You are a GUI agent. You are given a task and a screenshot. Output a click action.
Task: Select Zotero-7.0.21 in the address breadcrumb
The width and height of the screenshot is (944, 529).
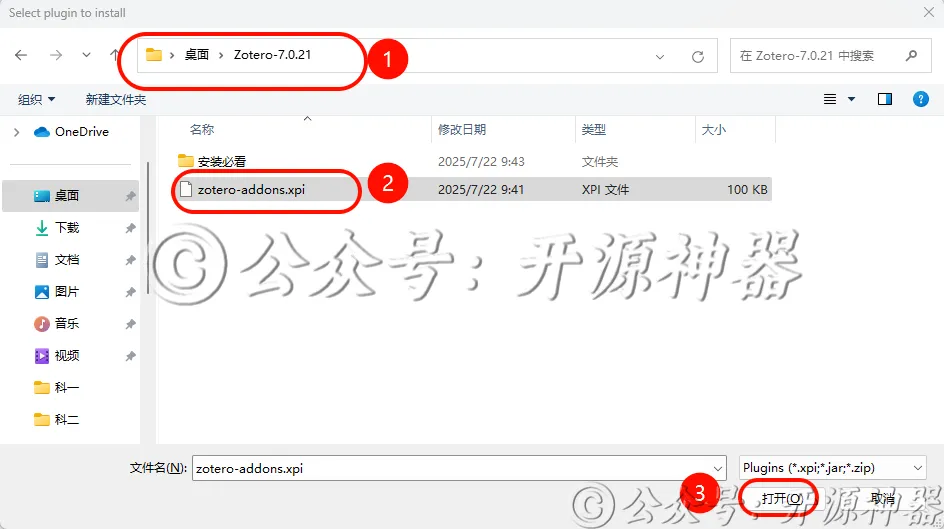pos(272,55)
